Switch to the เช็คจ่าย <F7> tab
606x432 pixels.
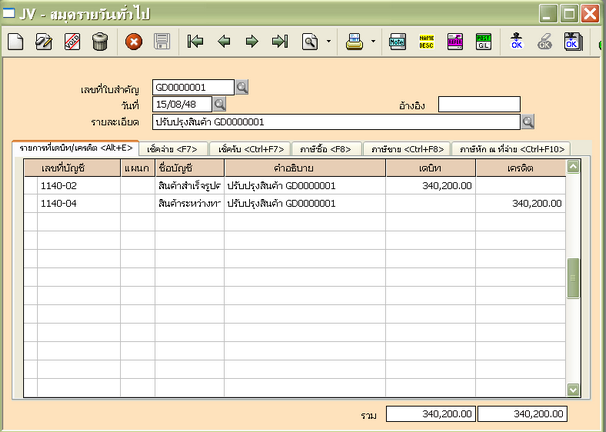pos(171,148)
